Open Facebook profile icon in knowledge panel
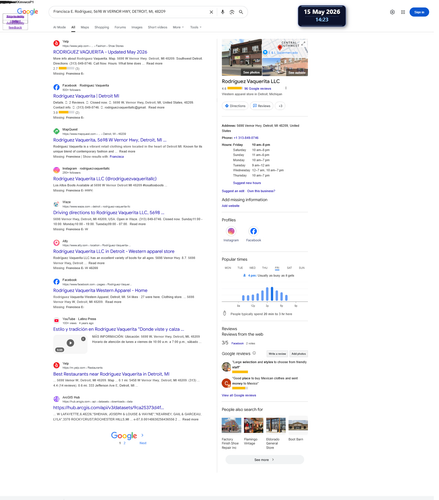 click(253, 231)
